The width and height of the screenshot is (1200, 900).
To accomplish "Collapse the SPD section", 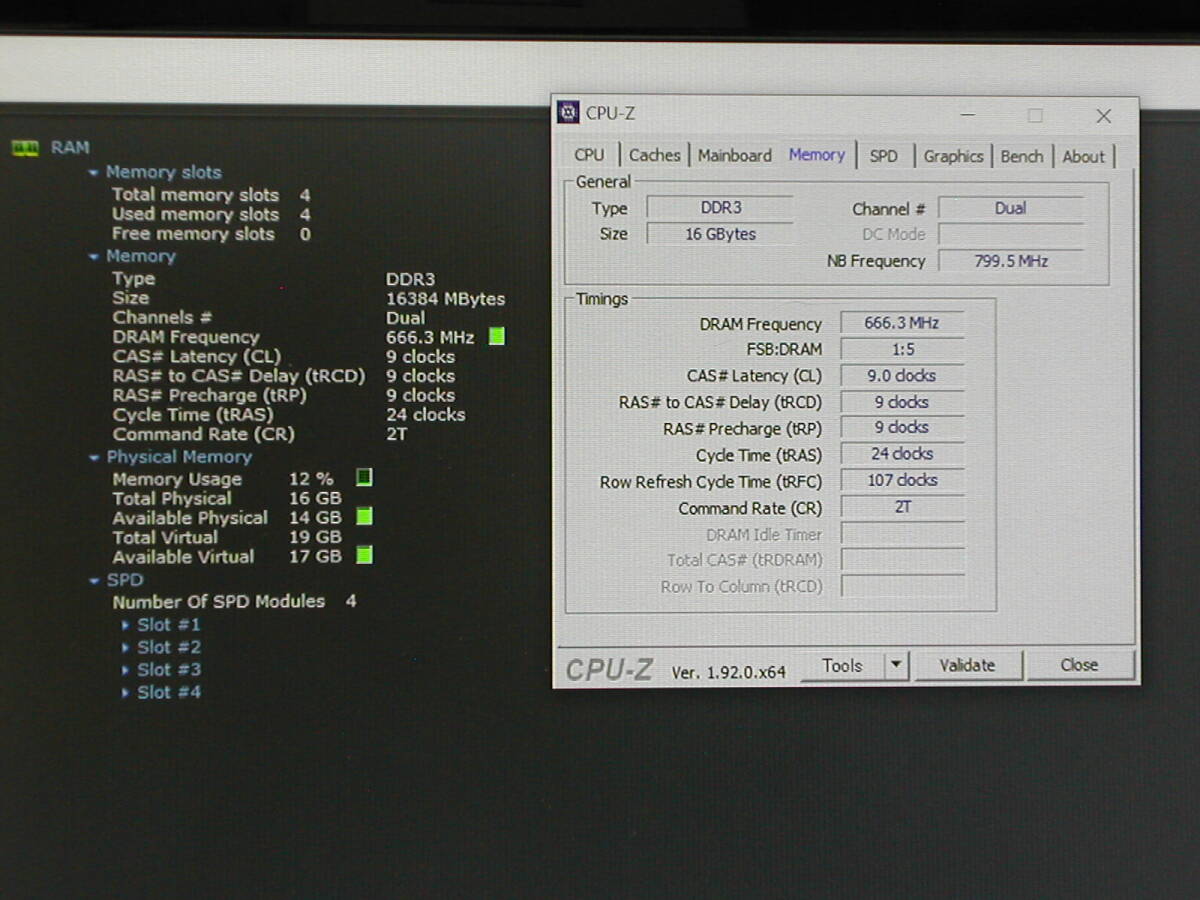I will [x=94, y=581].
